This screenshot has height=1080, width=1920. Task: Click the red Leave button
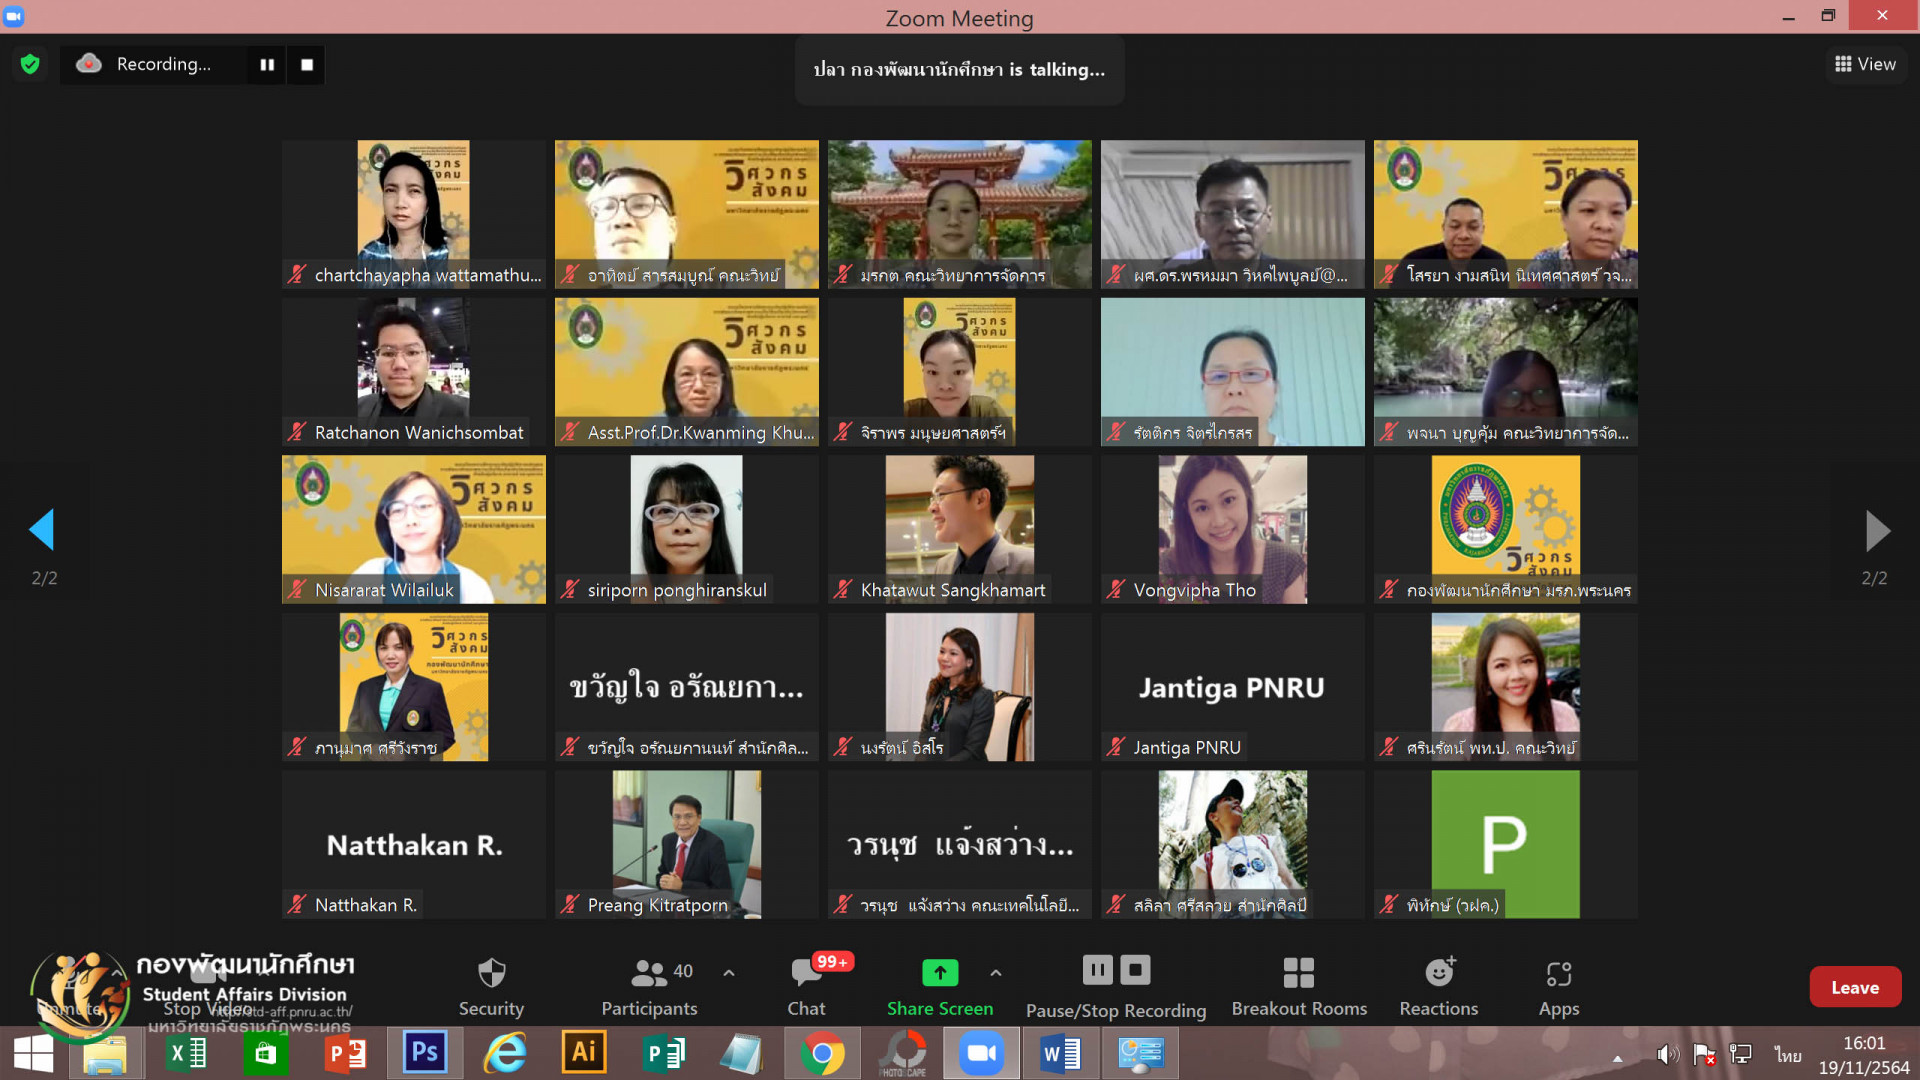[x=1854, y=987]
